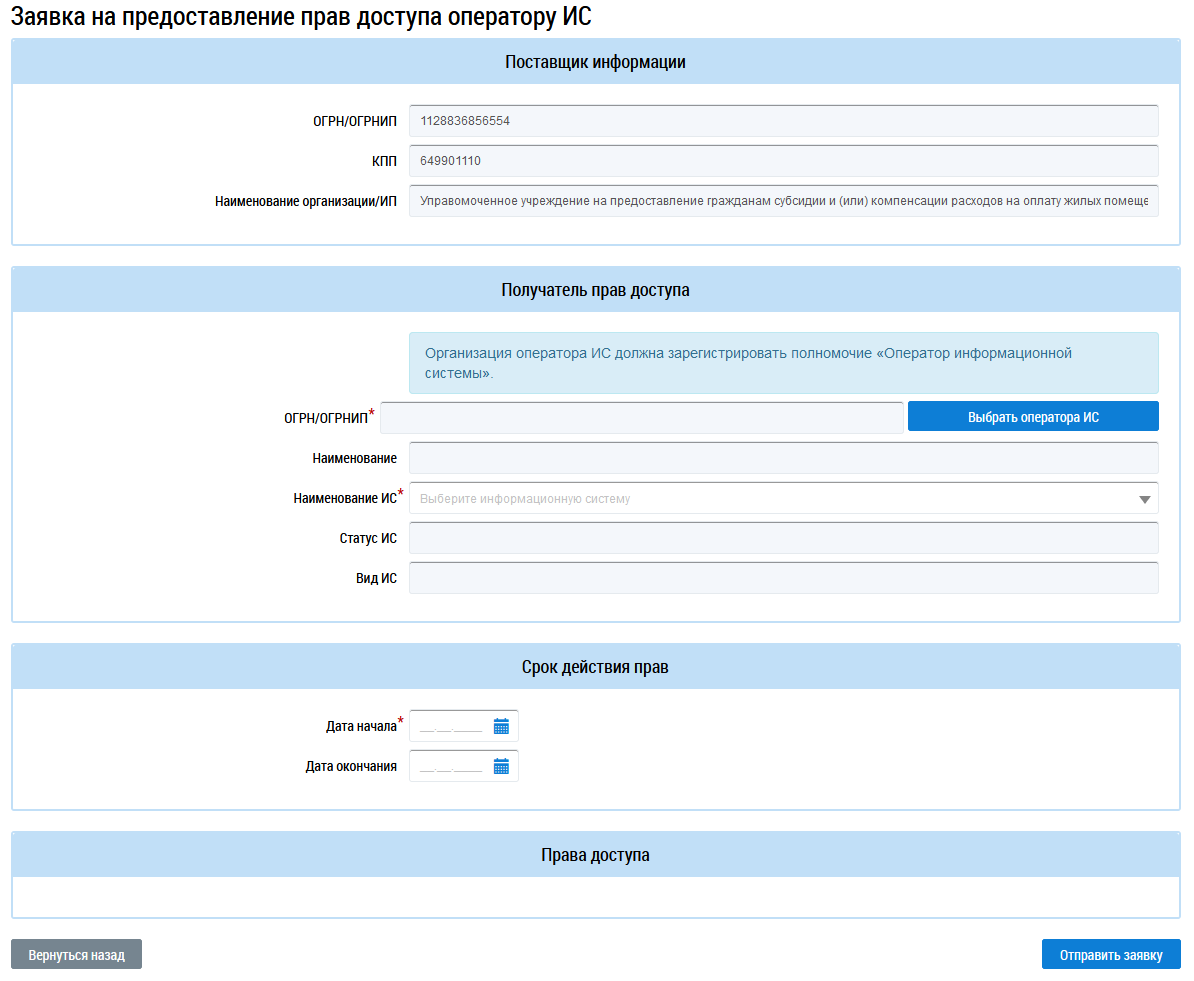Select the КПП field containing 649901110
The height and width of the screenshot is (981, 1194).
click(x=783, y=161)
